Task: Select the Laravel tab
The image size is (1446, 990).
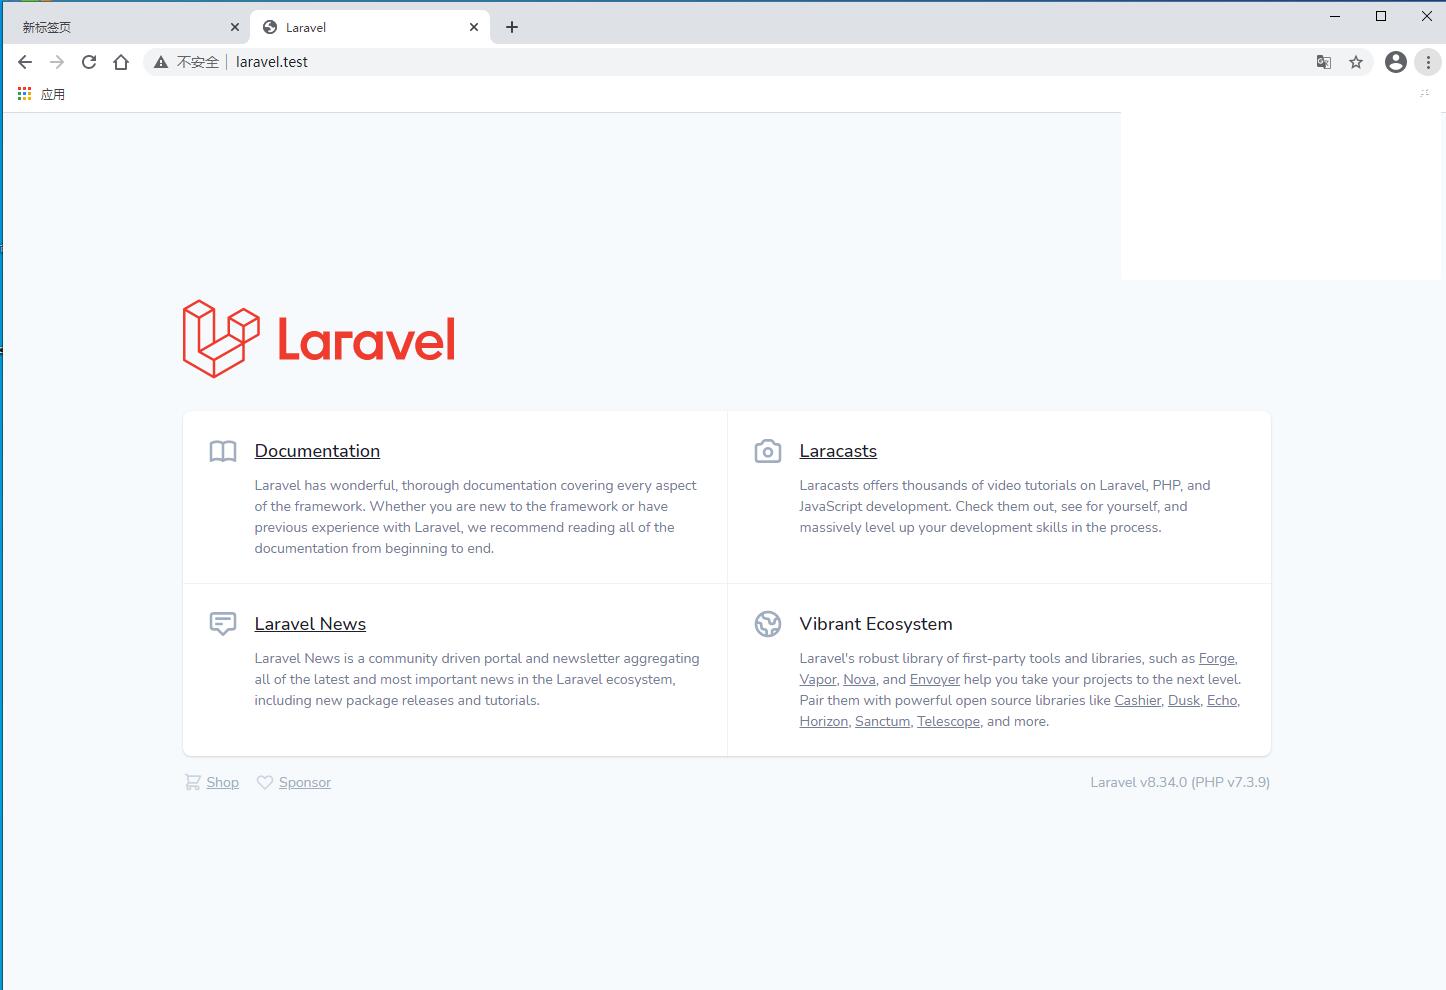Action: [x=370, y=27]
